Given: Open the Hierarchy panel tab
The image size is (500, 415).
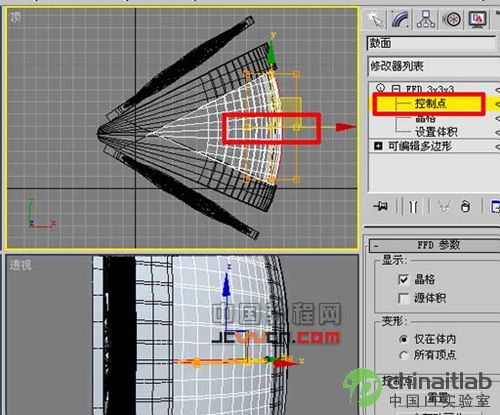Looking at the screenshot, I should [426, 19].
